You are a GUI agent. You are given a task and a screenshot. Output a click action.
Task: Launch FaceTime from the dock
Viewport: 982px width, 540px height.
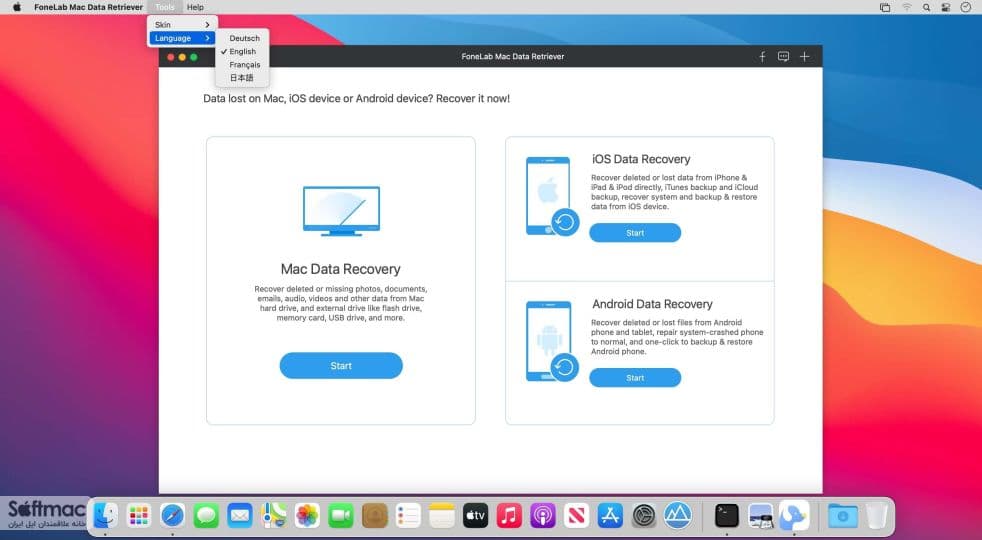click(341, 516)
